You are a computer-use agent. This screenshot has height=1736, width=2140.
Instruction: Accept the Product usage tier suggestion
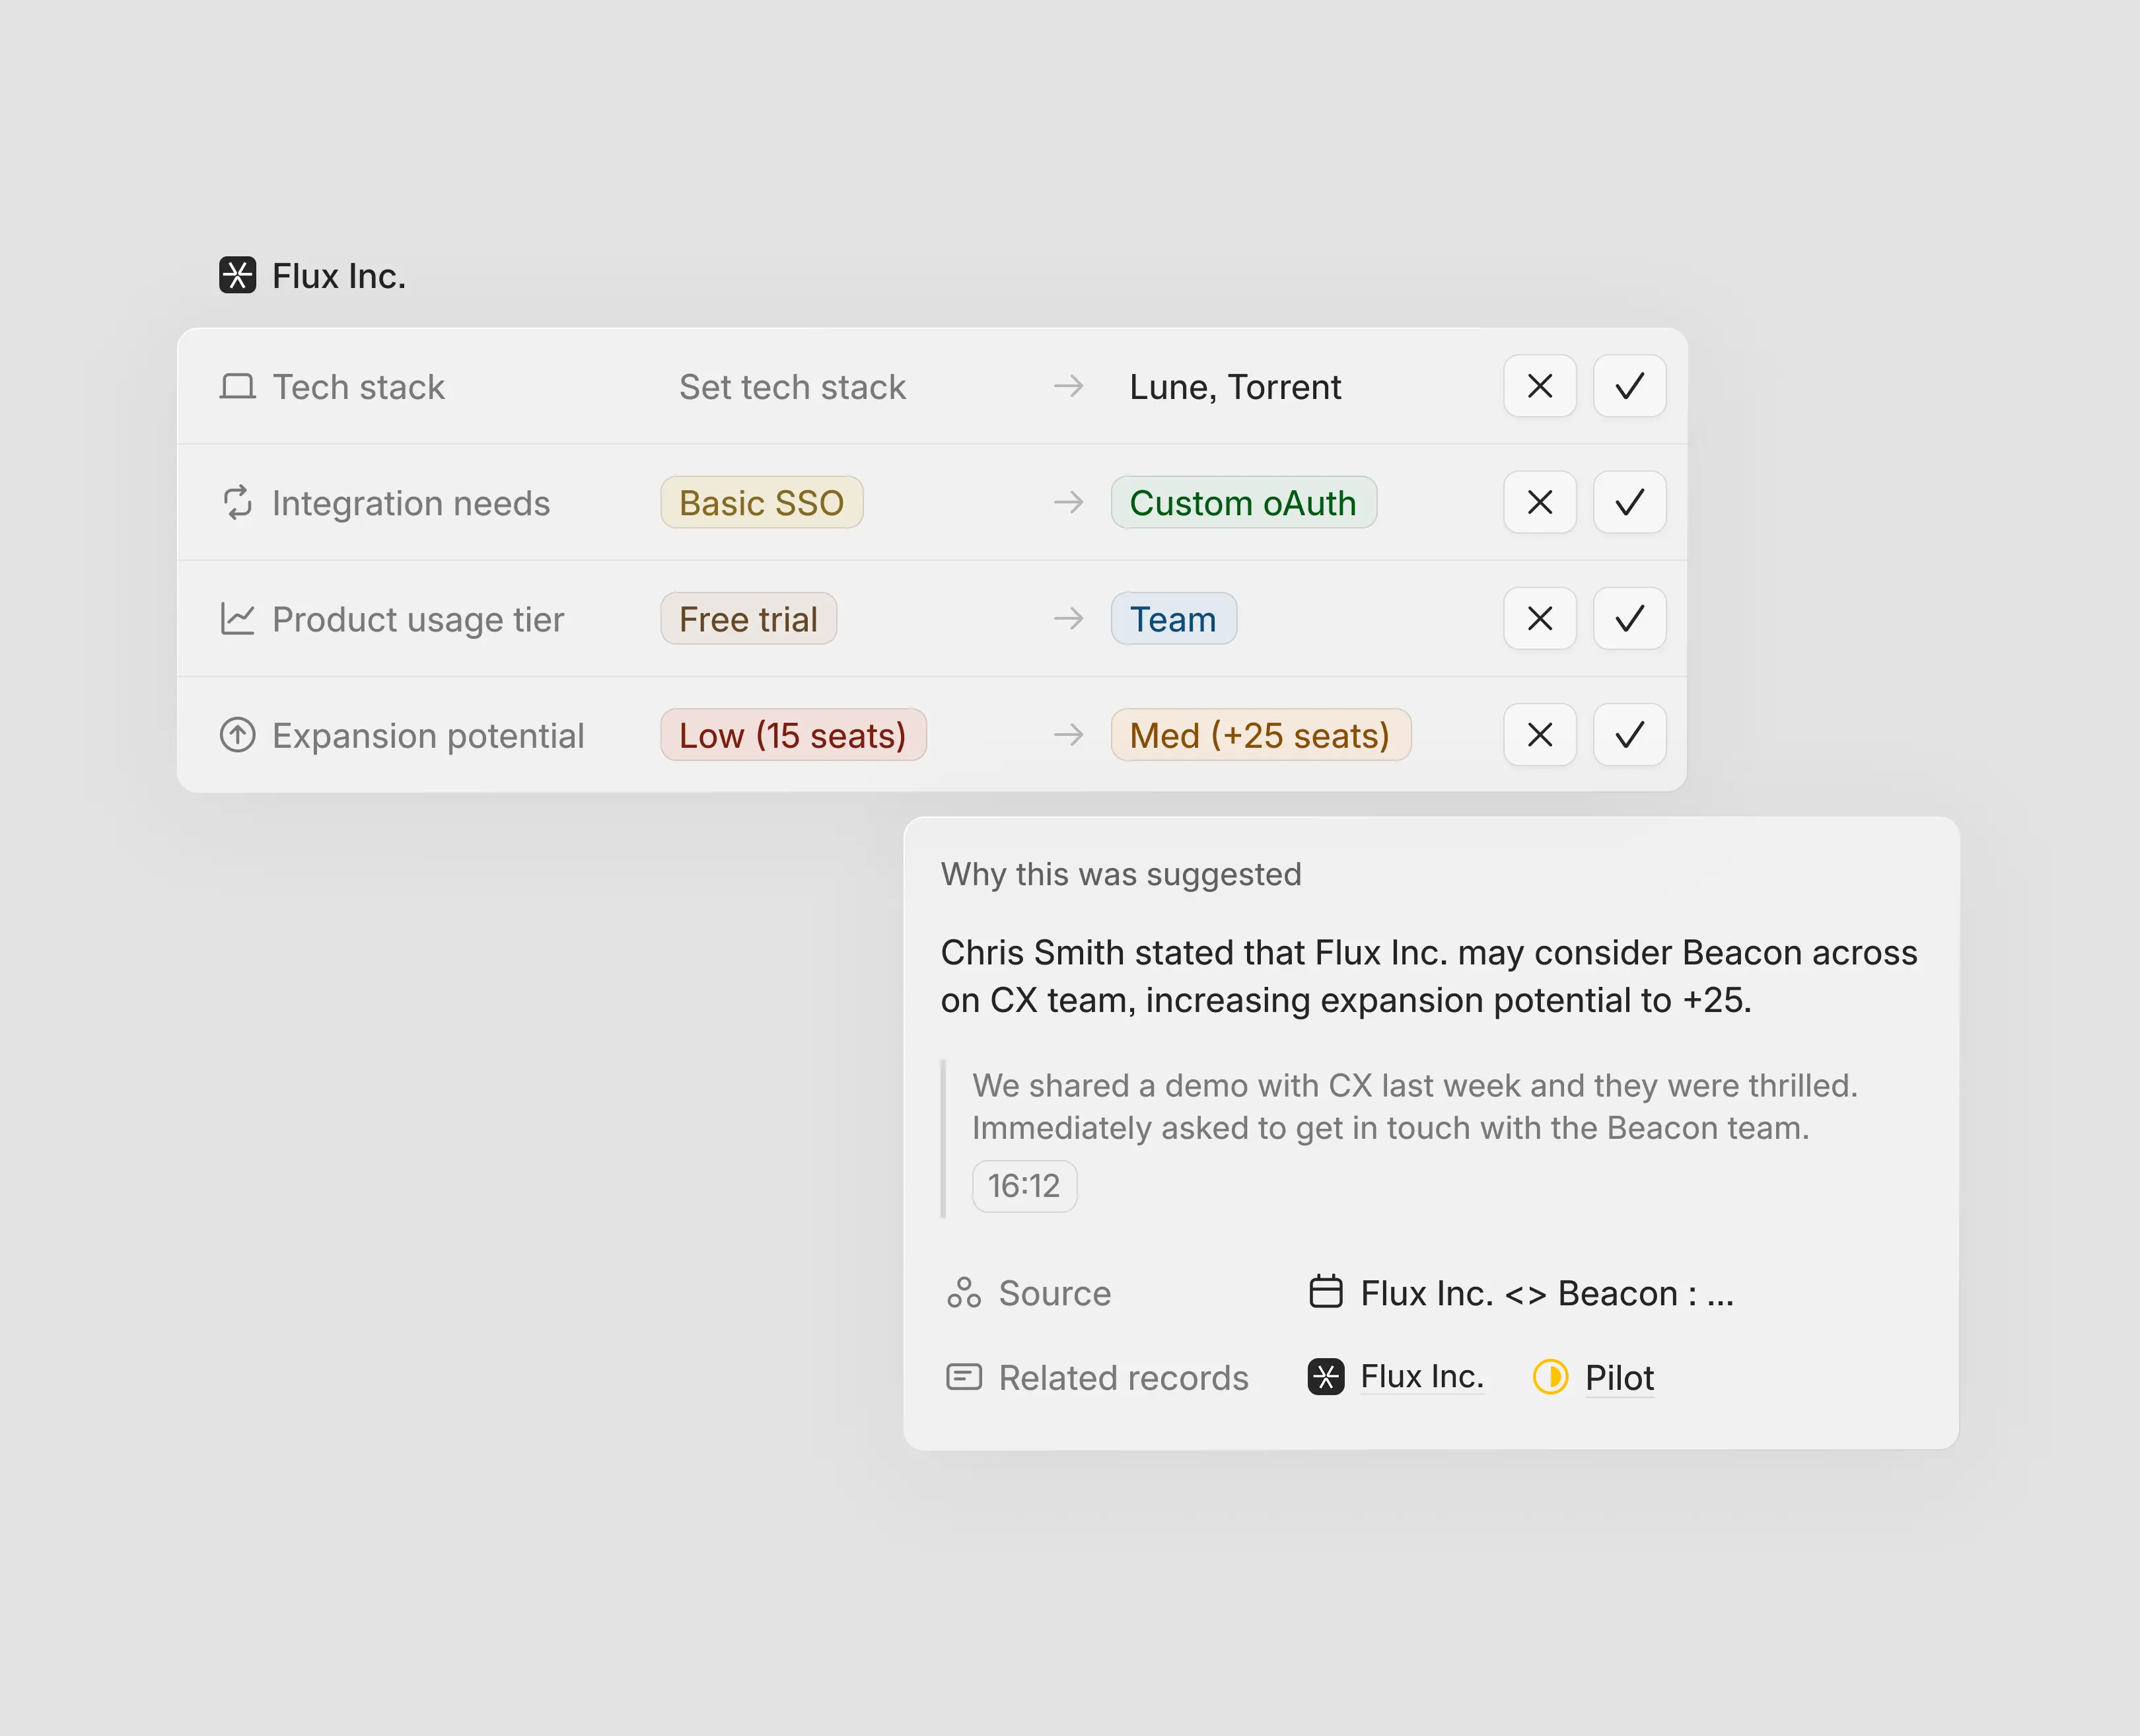click(1629, 619)
